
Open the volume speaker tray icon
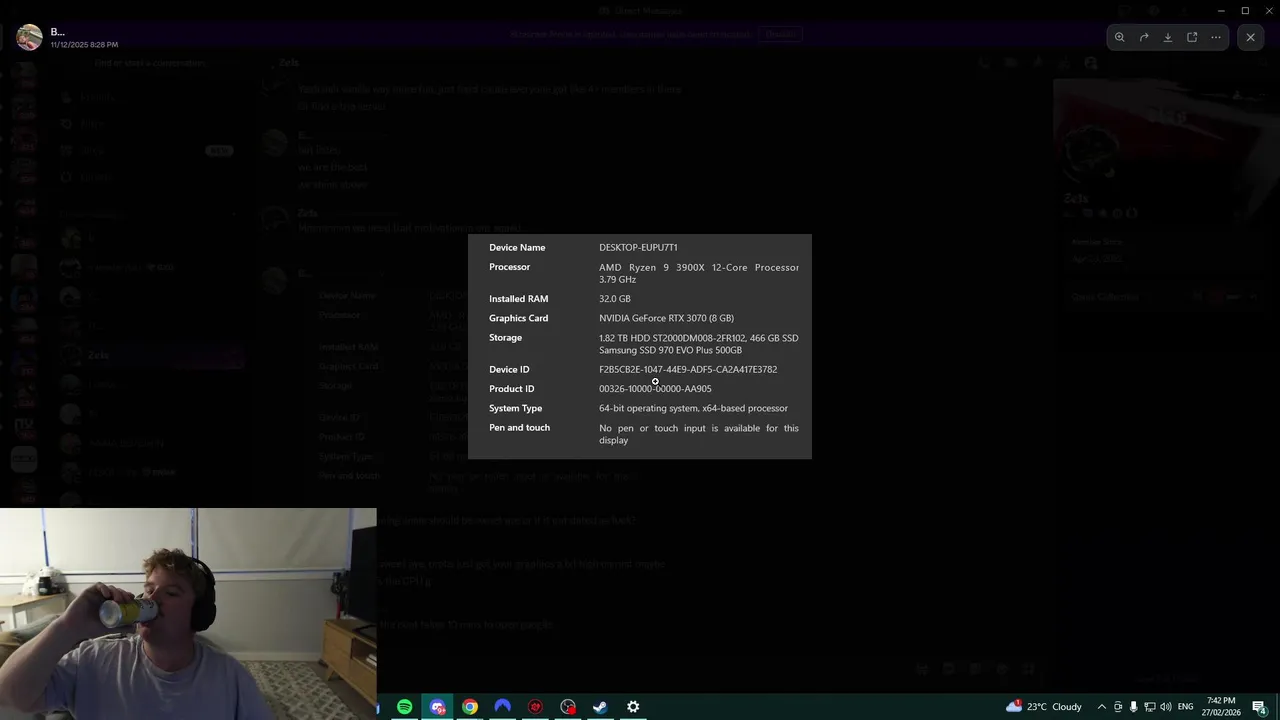tap(1166, 707)
